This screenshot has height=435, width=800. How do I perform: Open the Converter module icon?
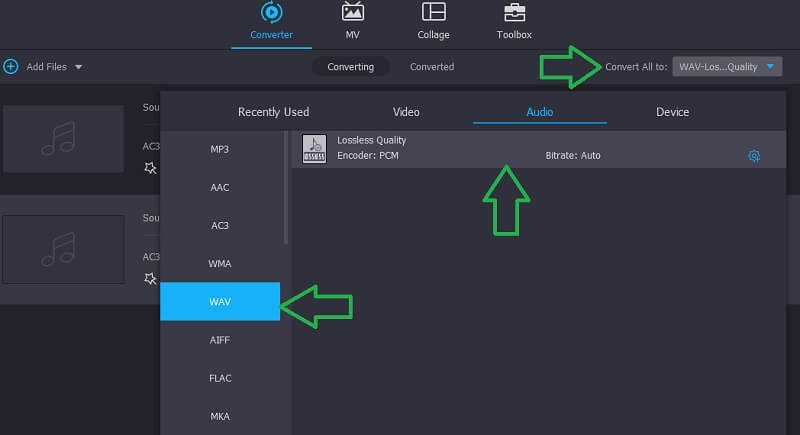click(x=271, y=14)
